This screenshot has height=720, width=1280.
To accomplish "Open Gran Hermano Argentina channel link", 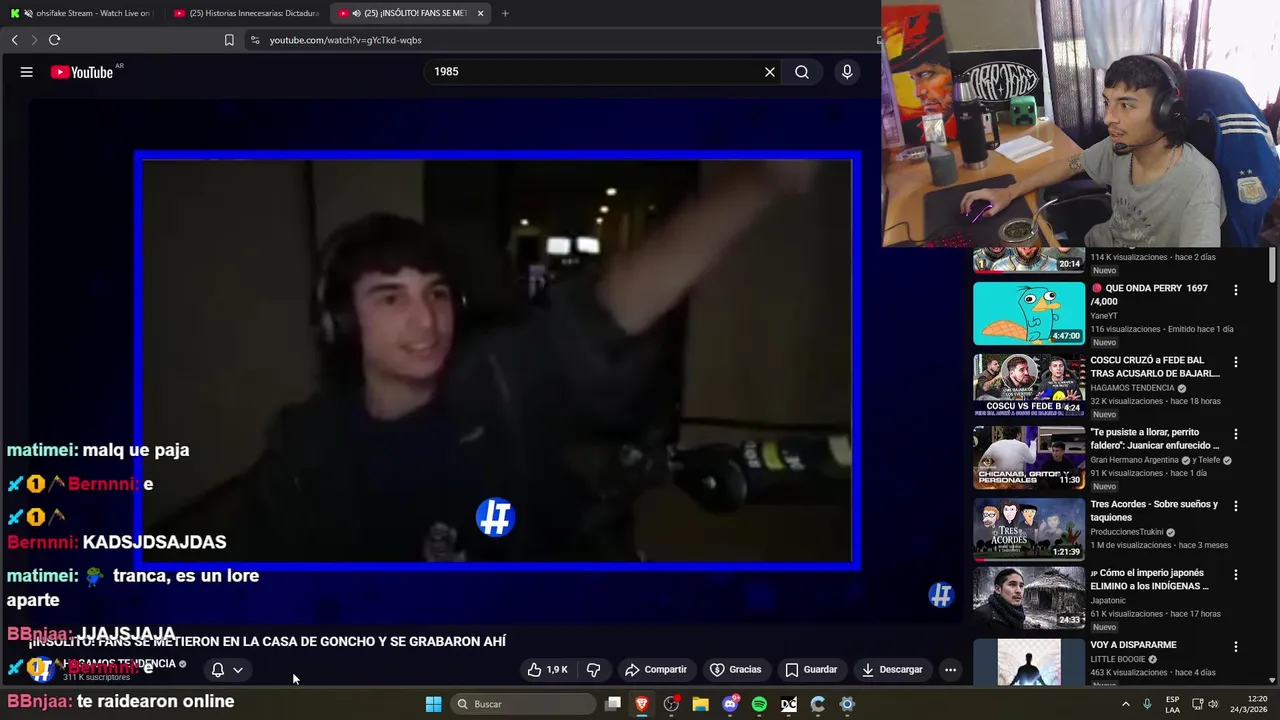I will pyautogui.click(x=1136, y=460).
